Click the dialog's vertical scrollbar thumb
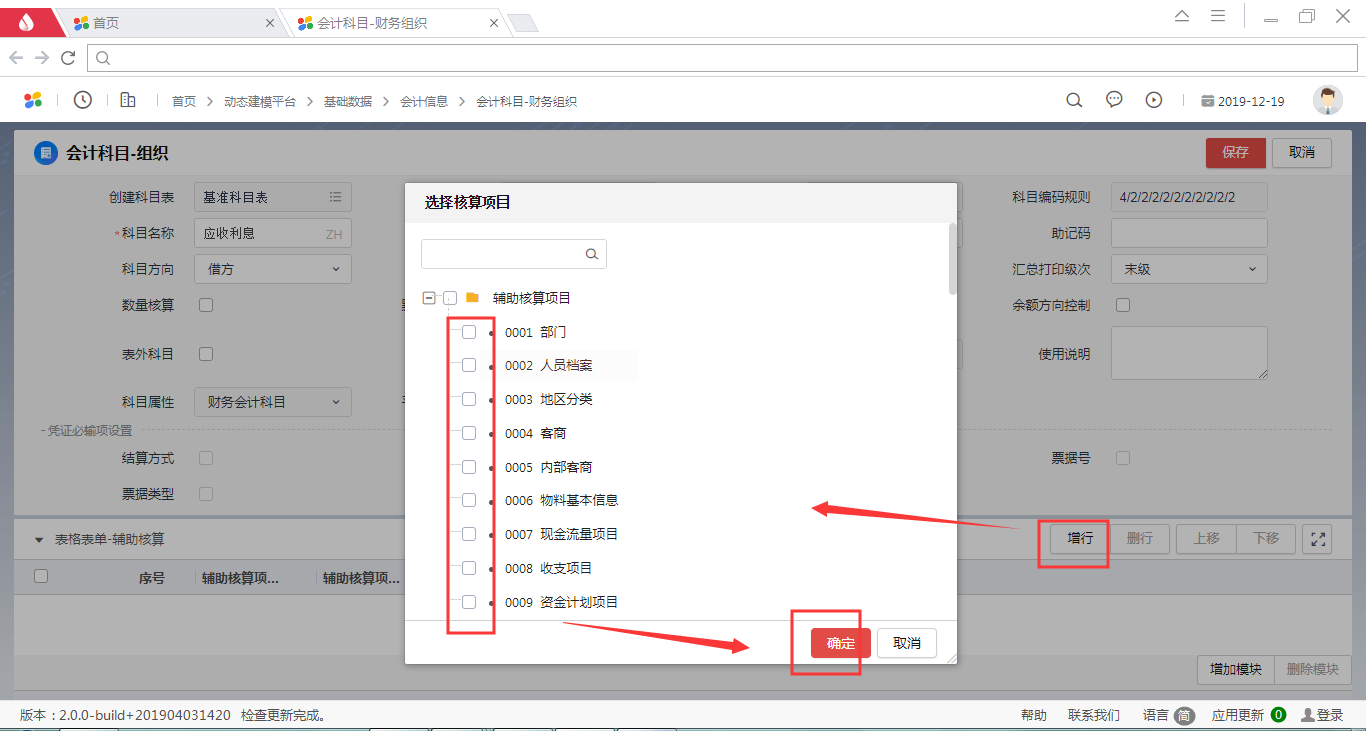The height and width of the screenshot is (731, 1366). pyautogui.click(x=953, y=259)
